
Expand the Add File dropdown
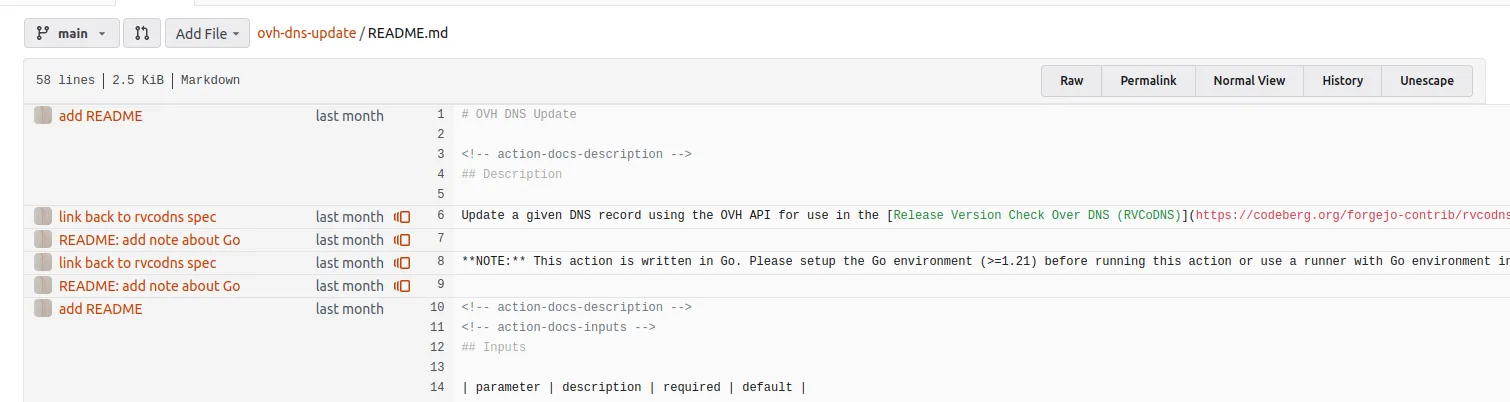pos(207,33)
